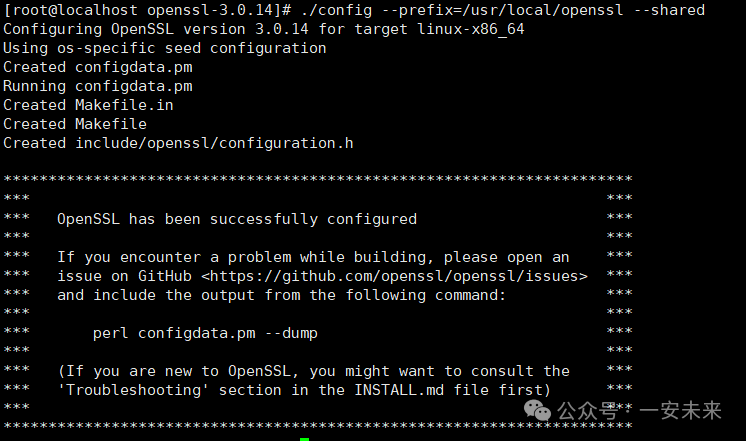Click the --shared flag
Viewport: 746px width, 441px height.
(x=669, y=10)
